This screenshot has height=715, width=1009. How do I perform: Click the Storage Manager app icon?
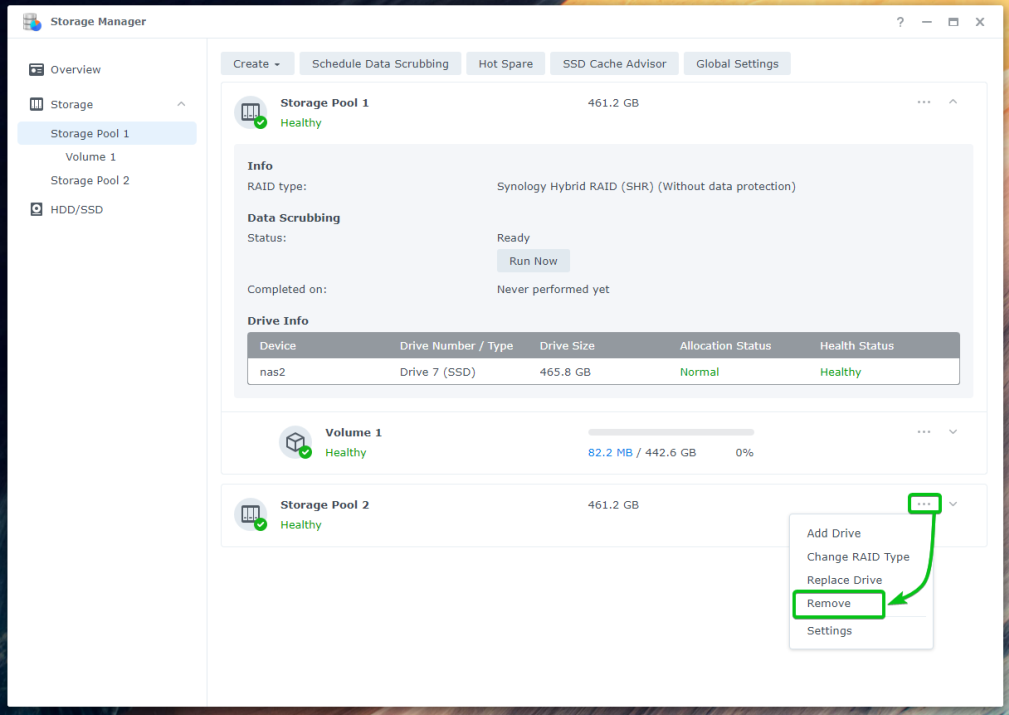pos(32,22)
